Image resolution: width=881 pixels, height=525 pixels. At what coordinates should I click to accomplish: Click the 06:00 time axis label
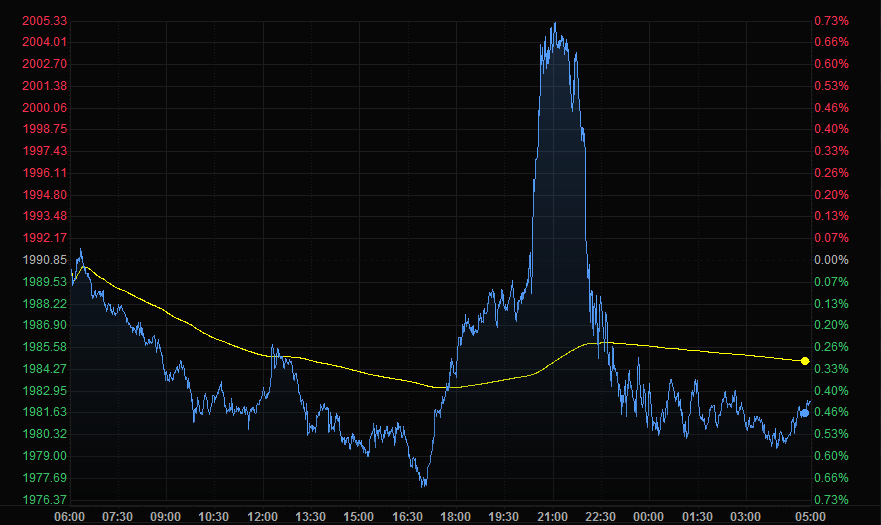point(70,517)
